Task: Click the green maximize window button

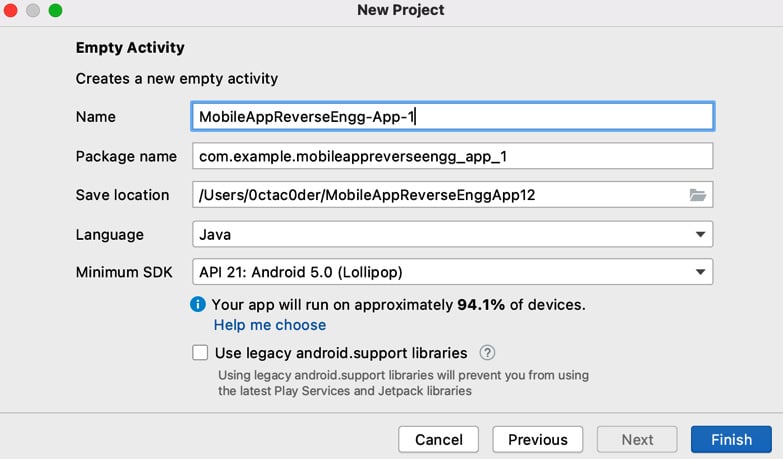Action: (55, 10)
